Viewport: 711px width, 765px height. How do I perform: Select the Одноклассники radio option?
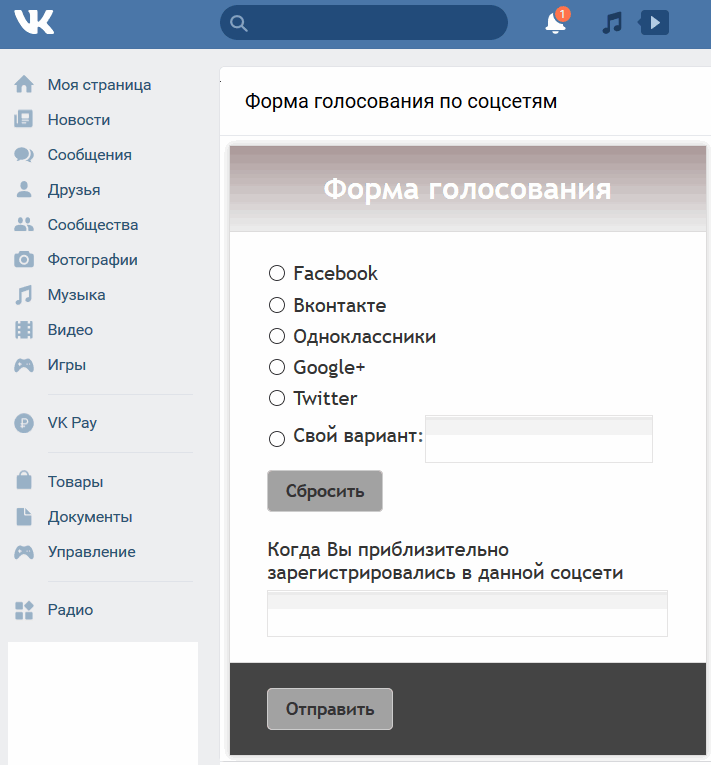[277, 336]
